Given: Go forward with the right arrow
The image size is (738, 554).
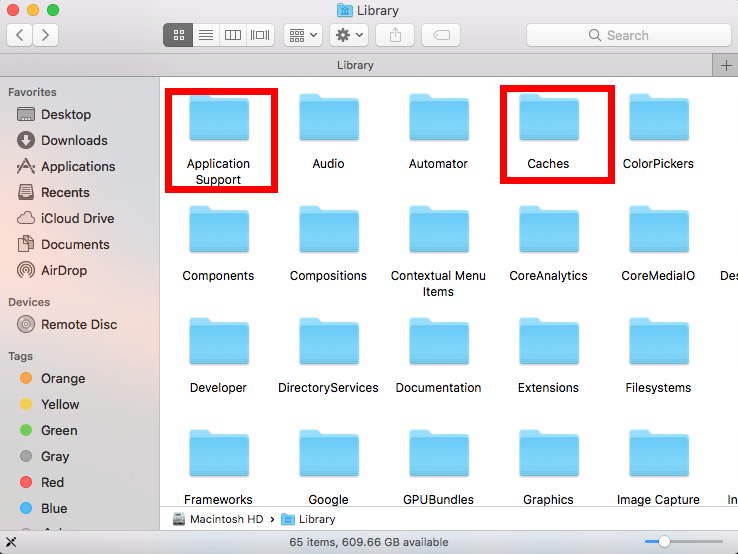Looking at the screenshot, I should pyautogui.click(x=45, y=35).
